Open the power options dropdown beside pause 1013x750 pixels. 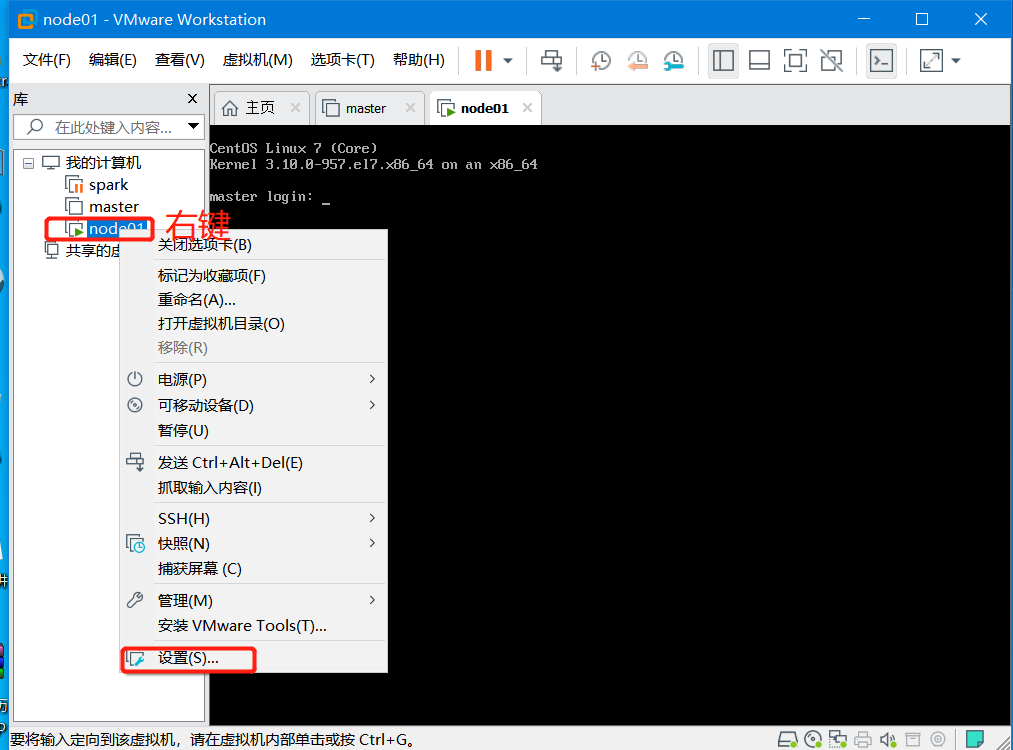[x=508, y=61]
